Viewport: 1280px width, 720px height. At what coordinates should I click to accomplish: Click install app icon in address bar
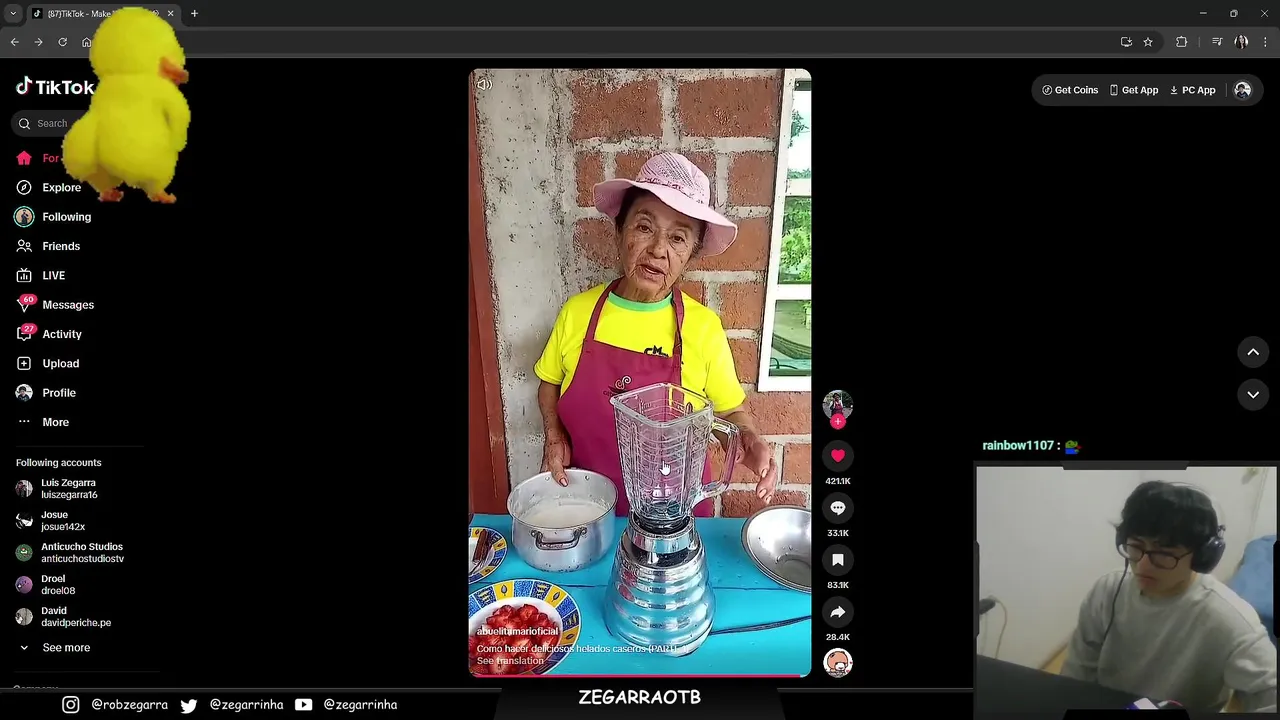tap(1126, 42)
